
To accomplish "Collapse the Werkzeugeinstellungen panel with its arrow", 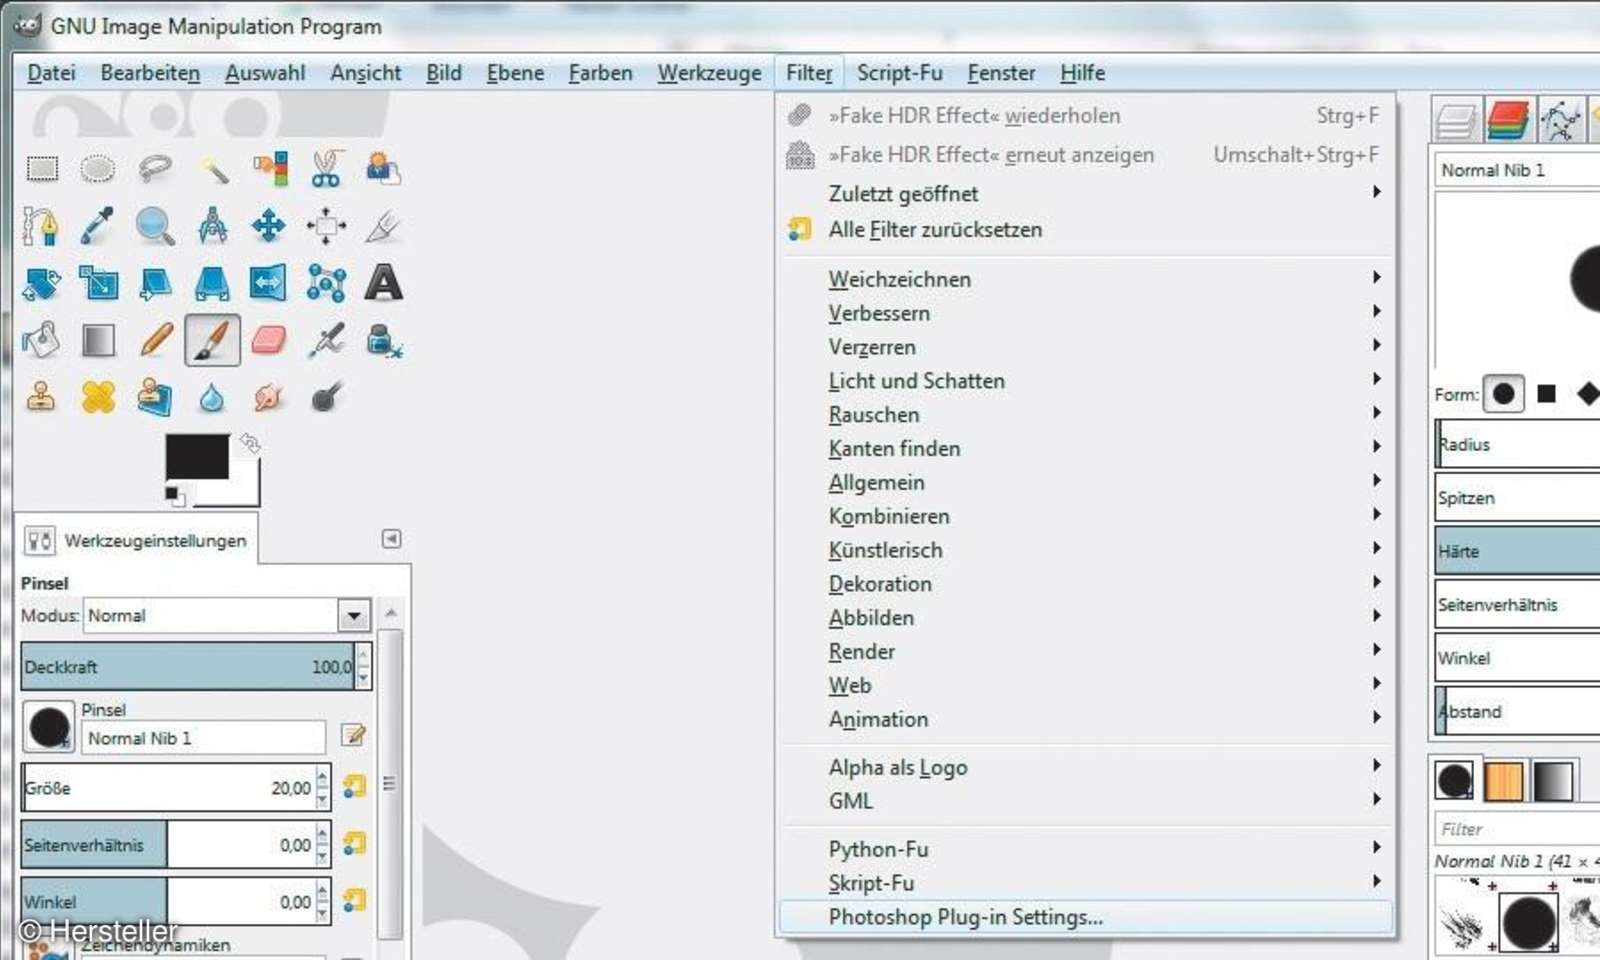I will (390, 538).
